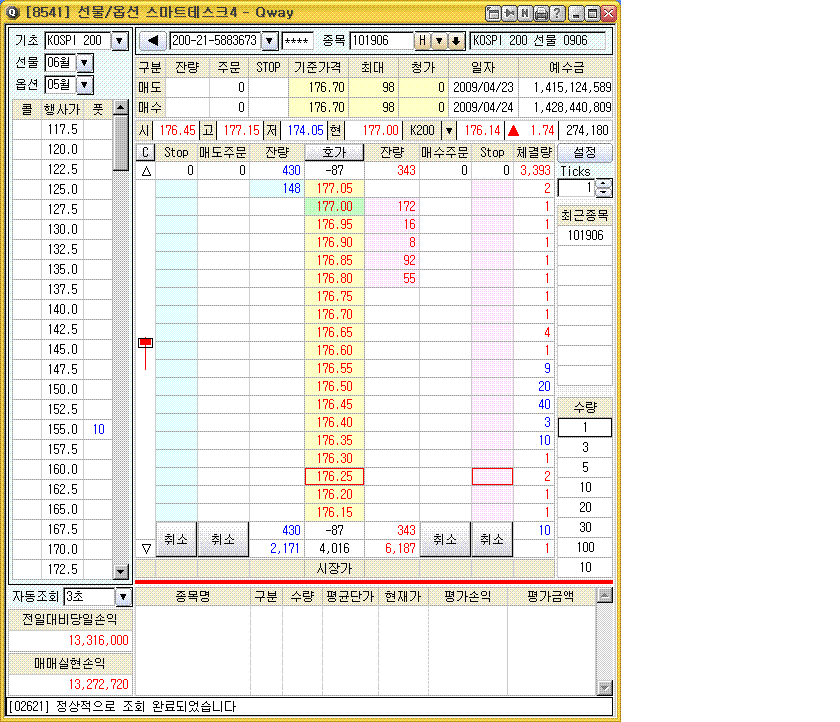Screen dimensions: 840x722
Task: Open the 옵션 05월 month dropdown
Action: [x=85, y=85]
